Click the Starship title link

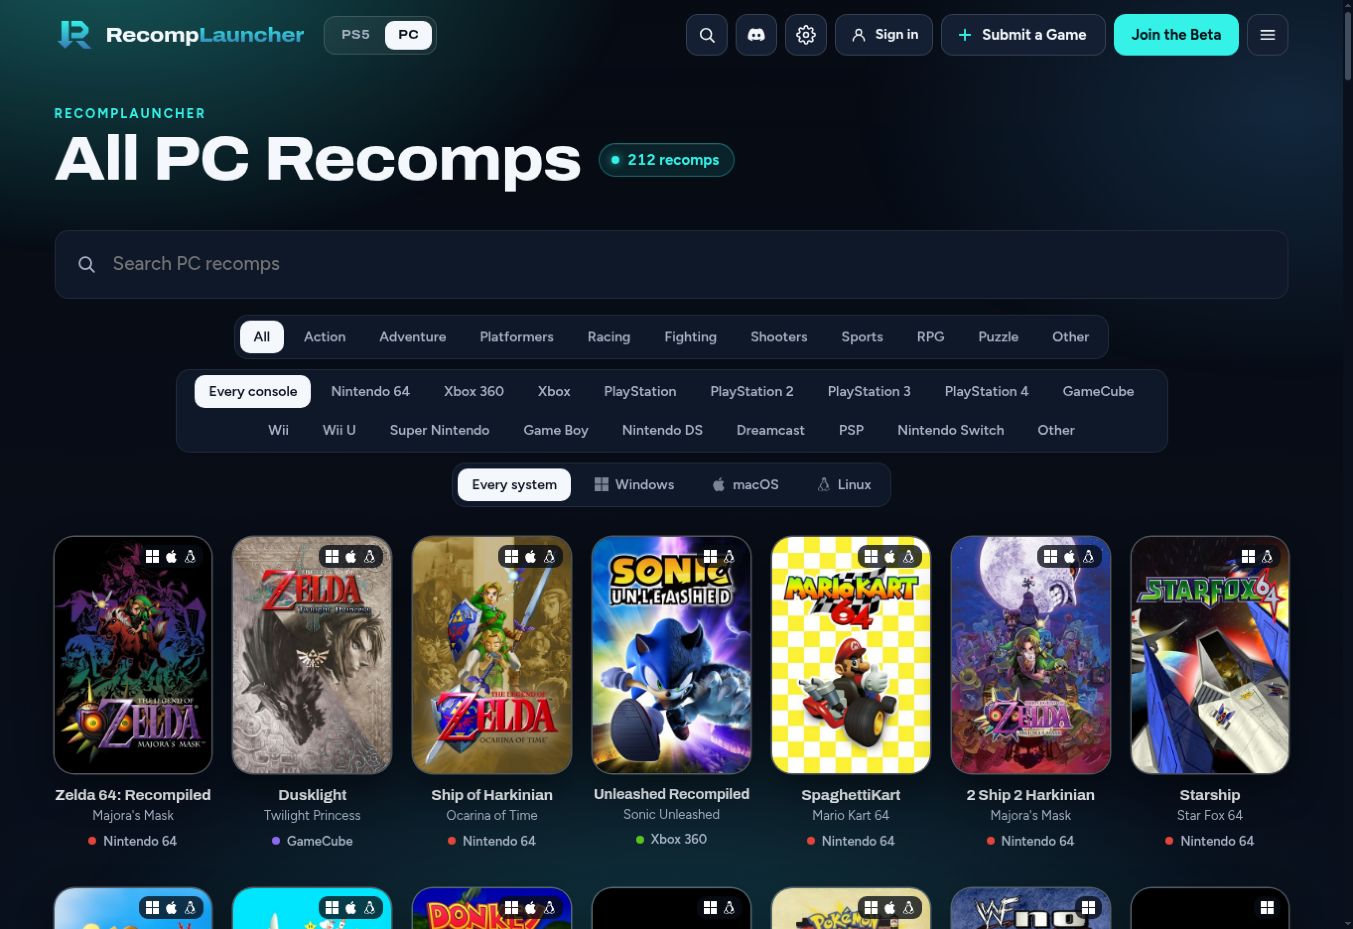click(1210, 795)
